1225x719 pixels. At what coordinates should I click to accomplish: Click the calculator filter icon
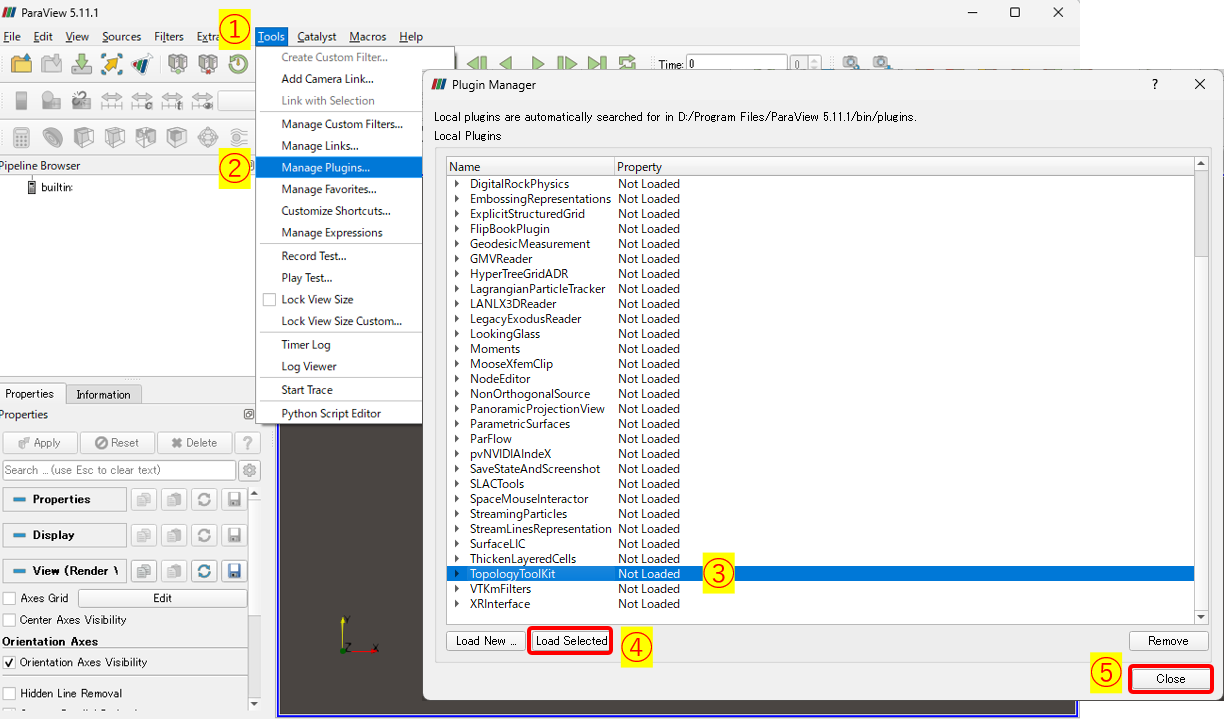coord(21,137)
